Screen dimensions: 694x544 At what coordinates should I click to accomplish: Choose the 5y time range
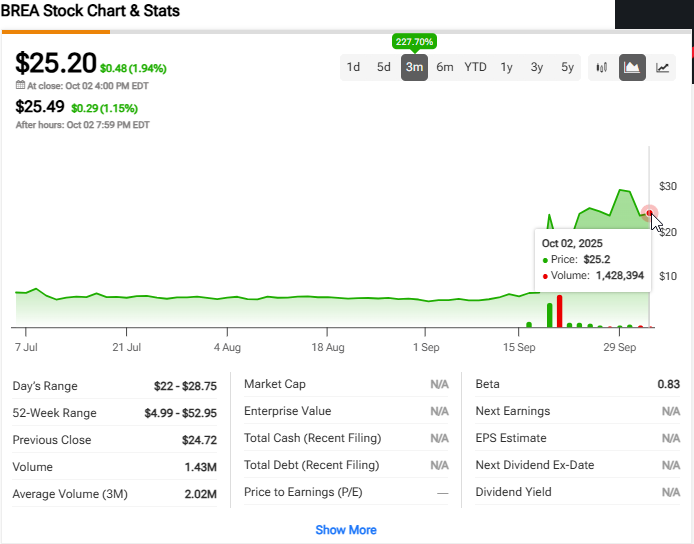click(568, 67)
